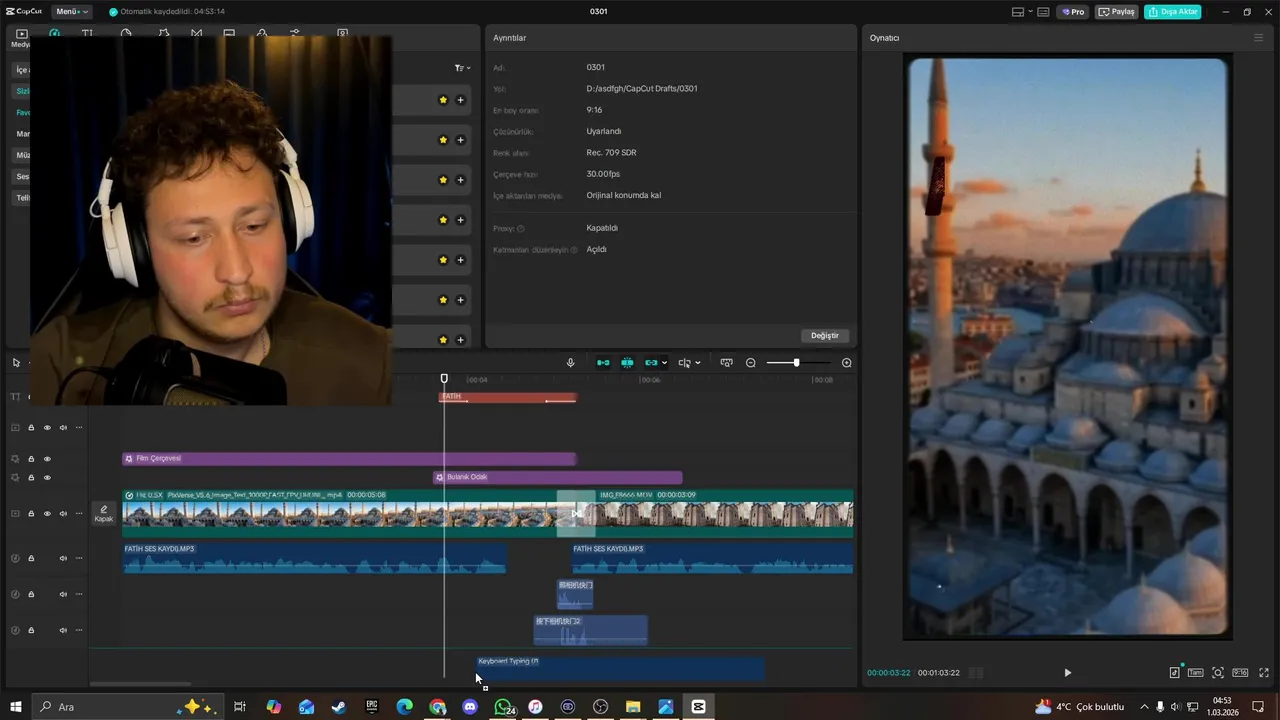
Task: Open the Oynatıcı player panel menu icon
Action: coord(1258,38)
